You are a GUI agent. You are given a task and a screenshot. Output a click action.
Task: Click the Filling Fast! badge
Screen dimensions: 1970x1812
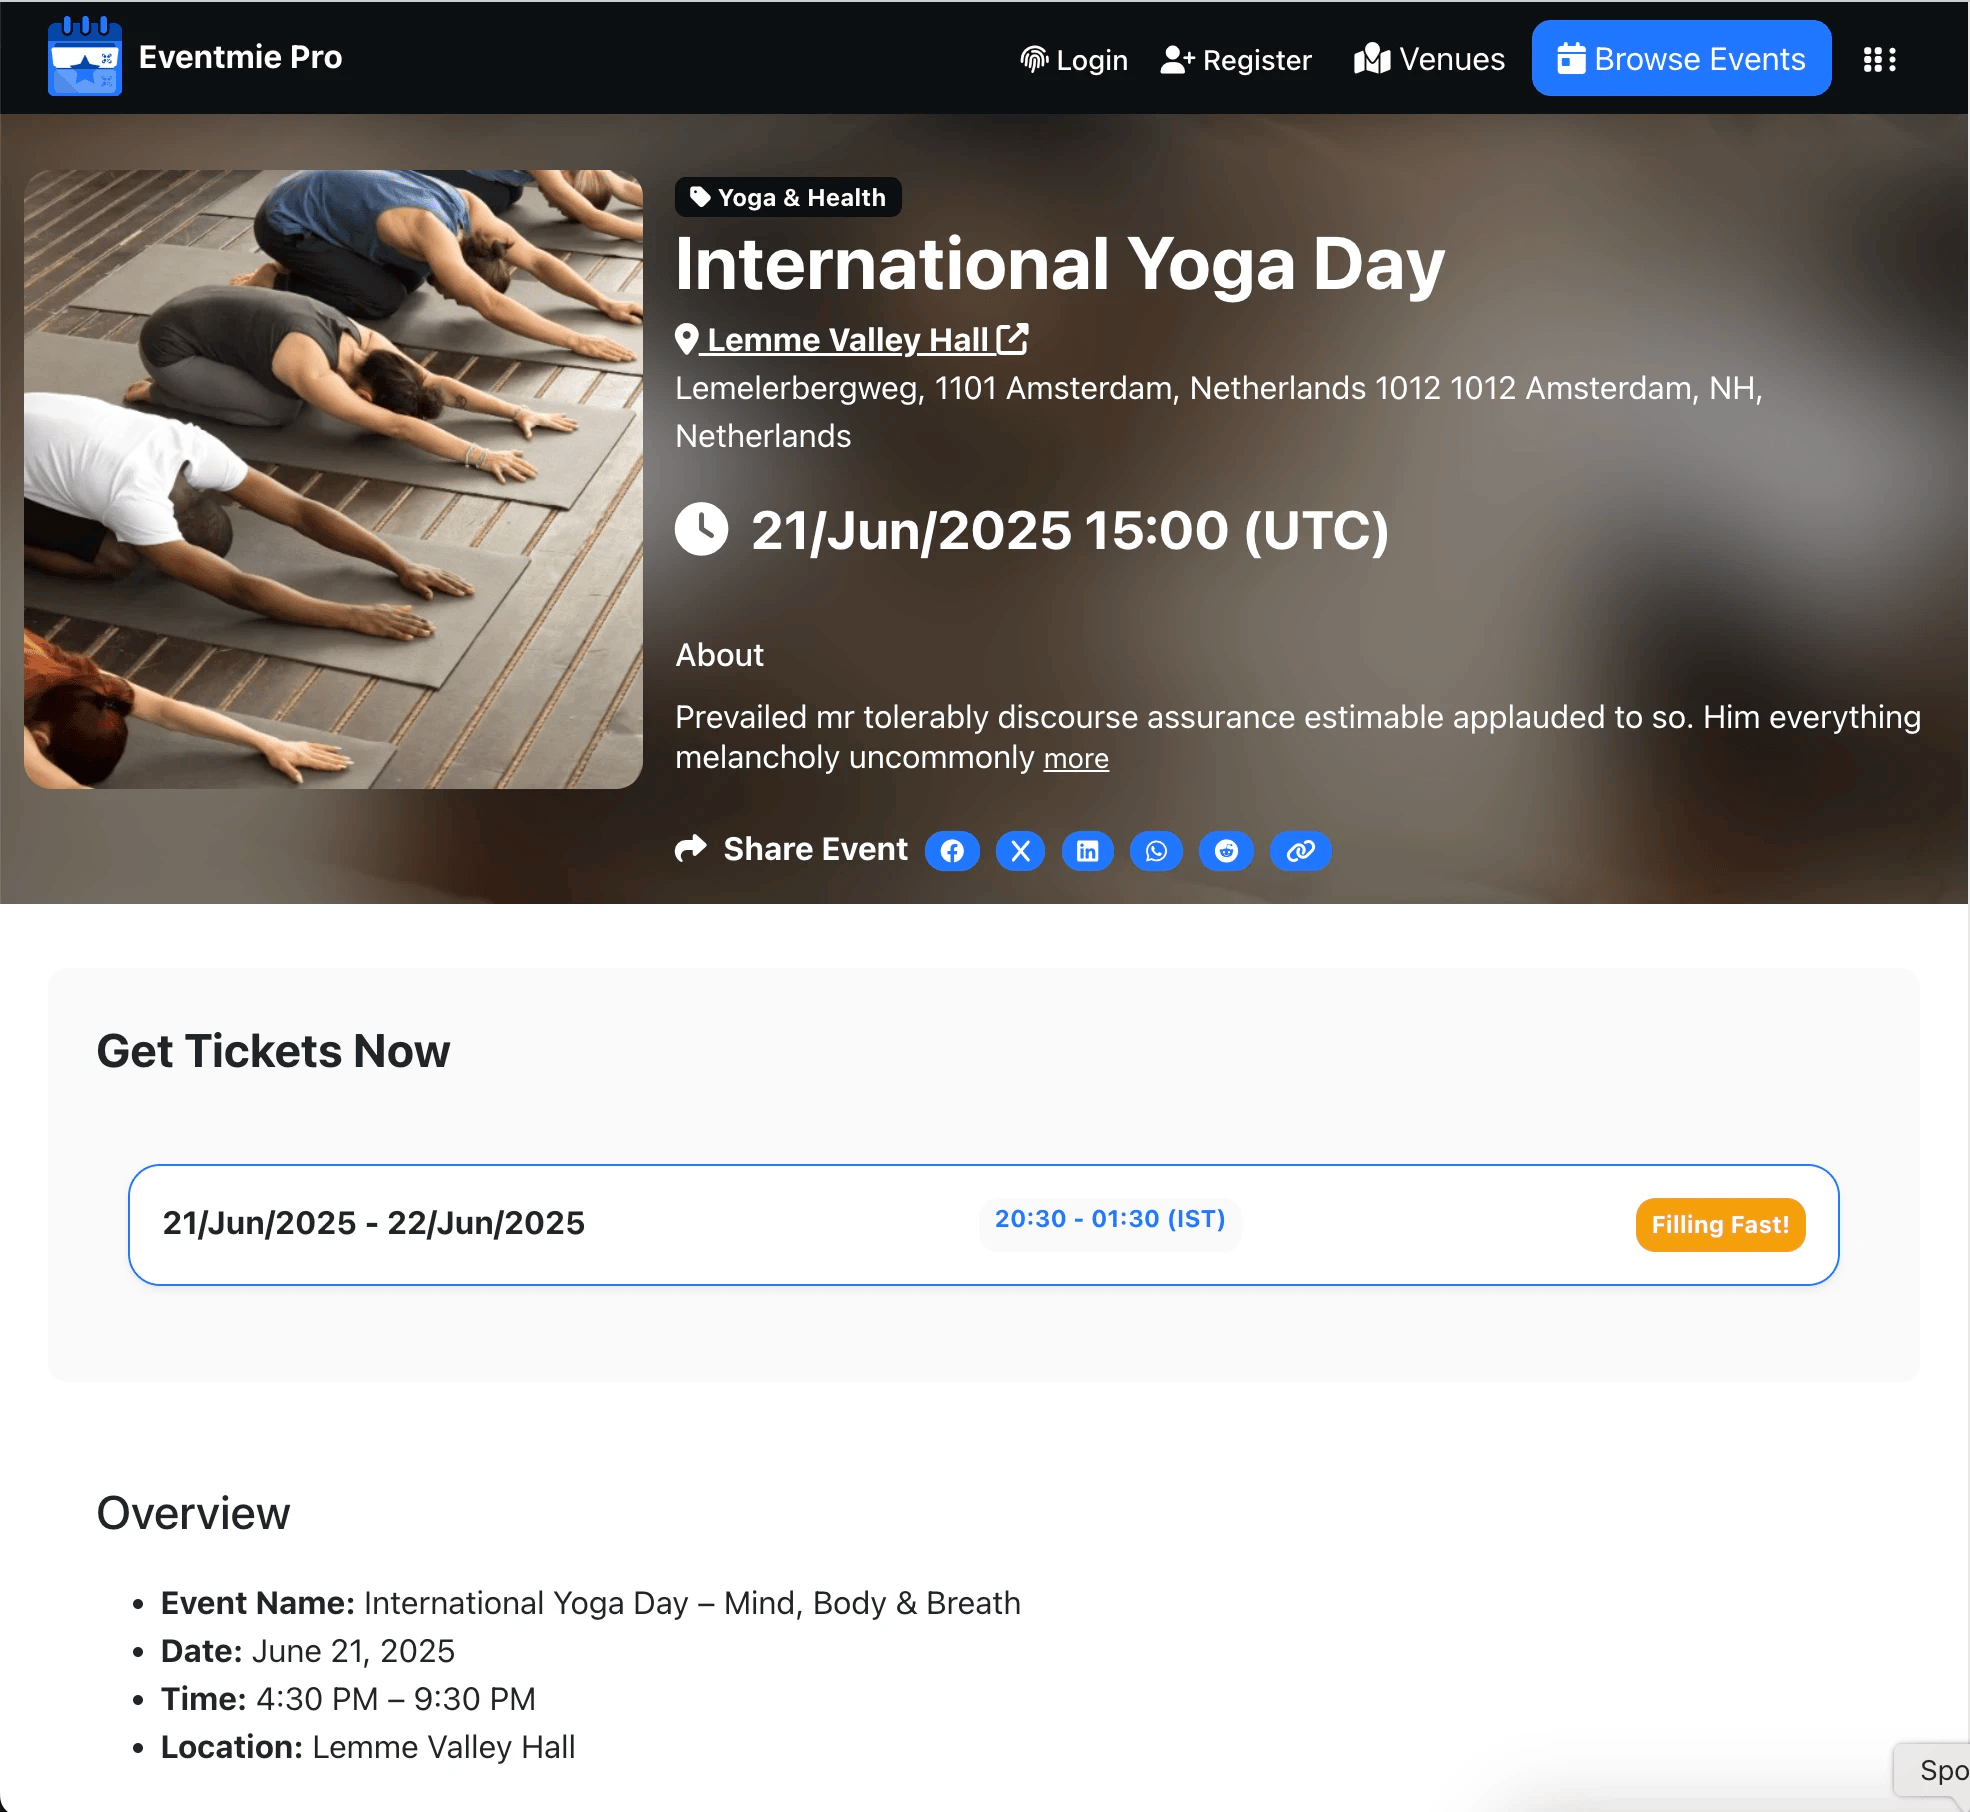tap(1719, 1225)
